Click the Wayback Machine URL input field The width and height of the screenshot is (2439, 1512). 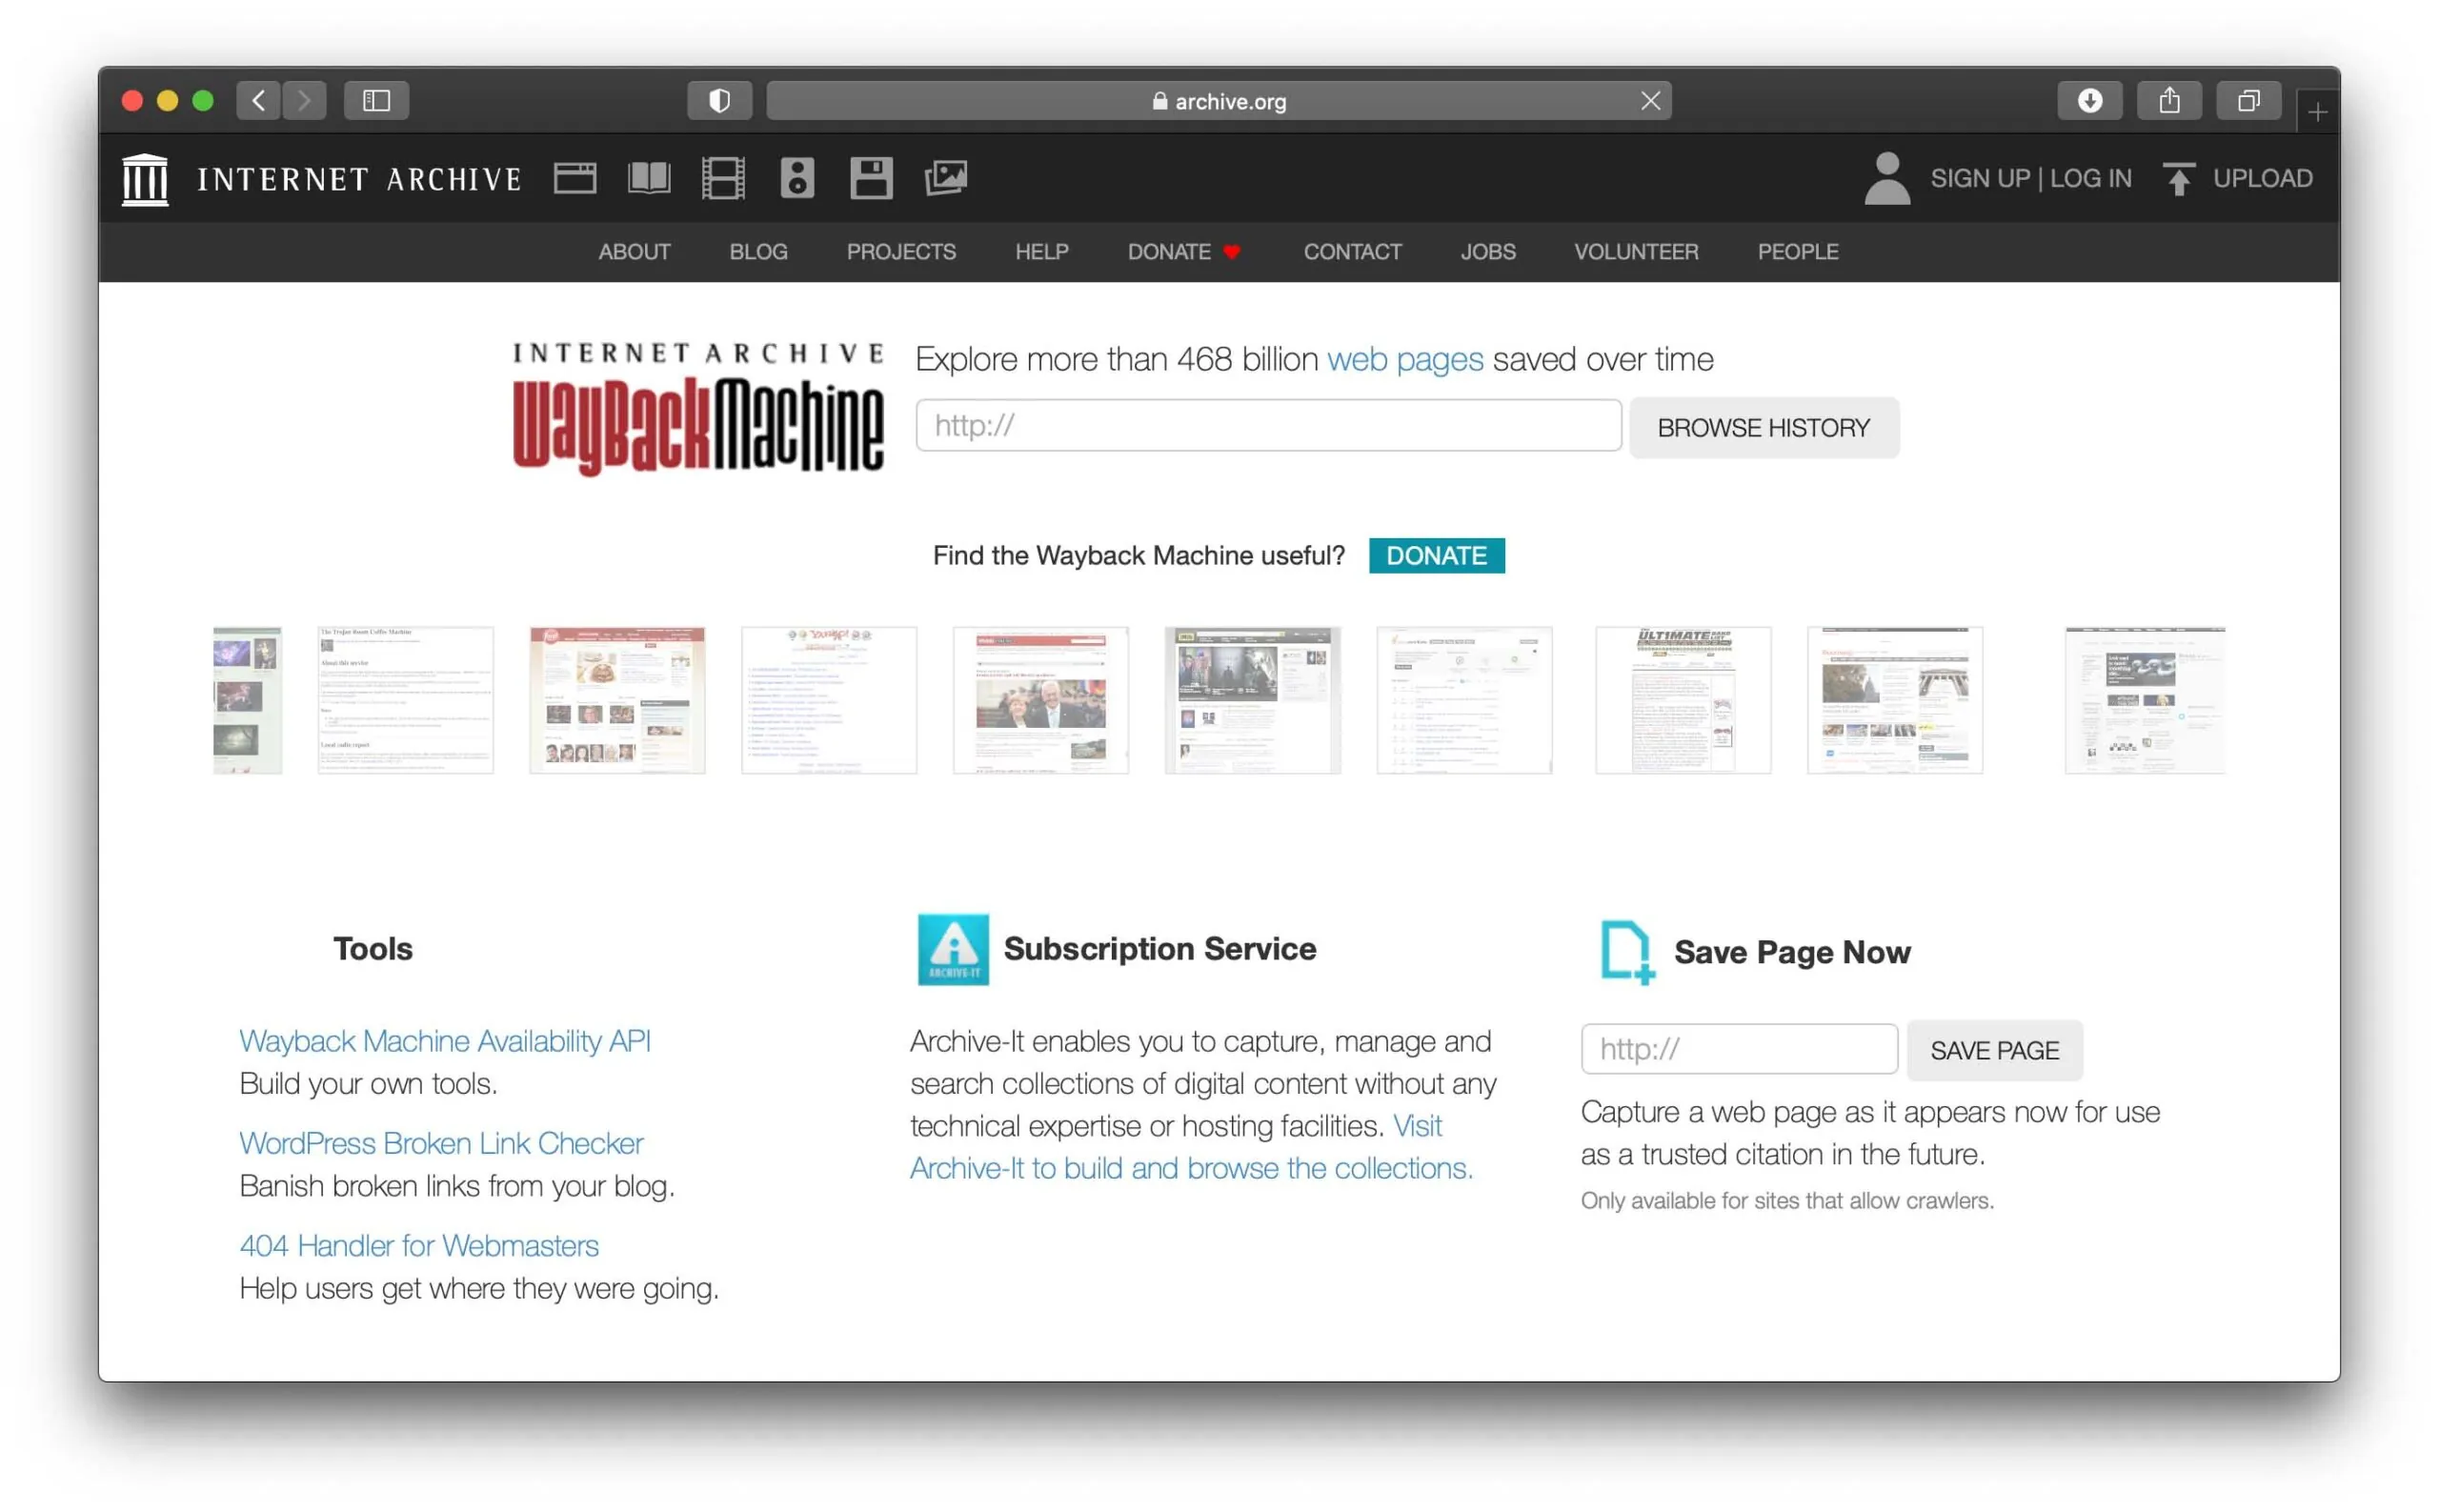pos(1267,425)
